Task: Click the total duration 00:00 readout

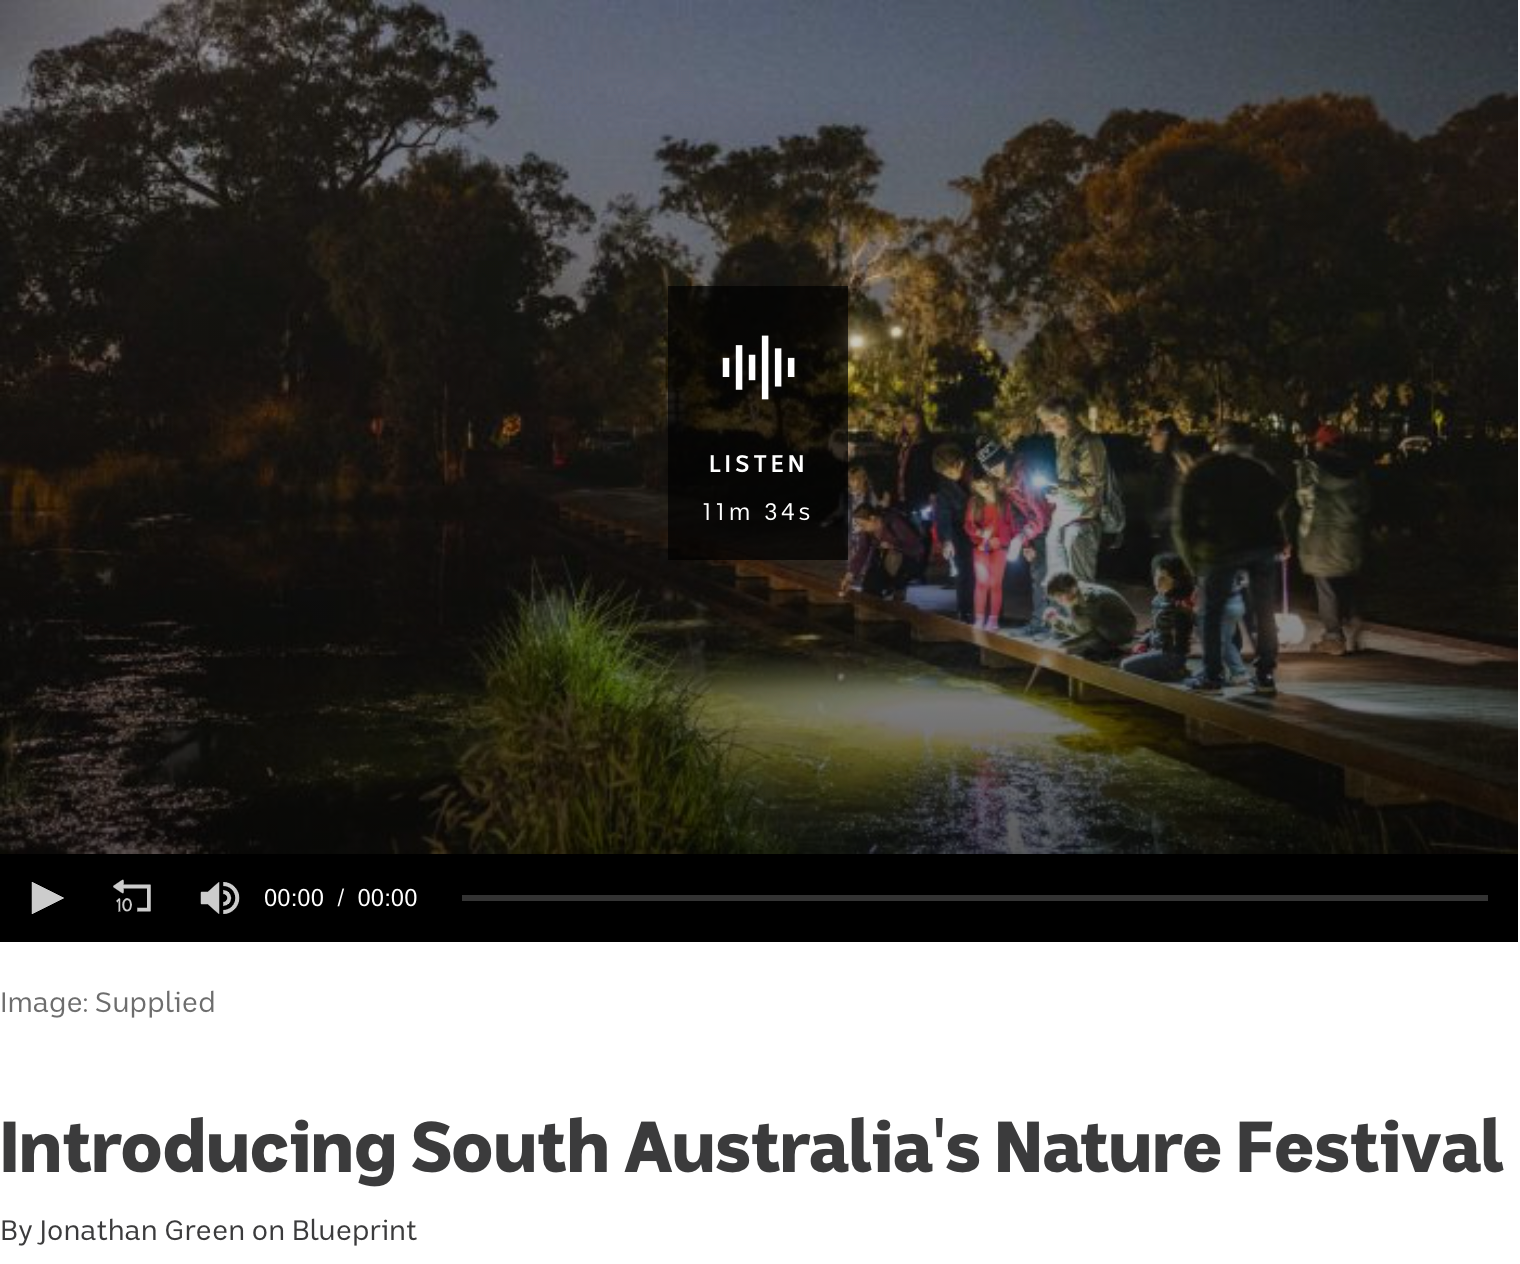Action: tap(387, 898)
